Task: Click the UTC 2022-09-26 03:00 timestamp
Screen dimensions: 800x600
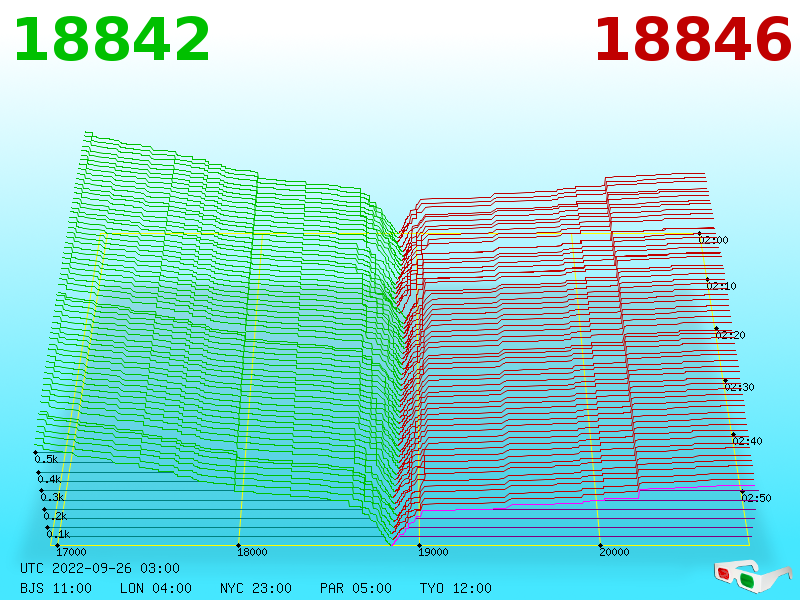Action: coord(100,568)
